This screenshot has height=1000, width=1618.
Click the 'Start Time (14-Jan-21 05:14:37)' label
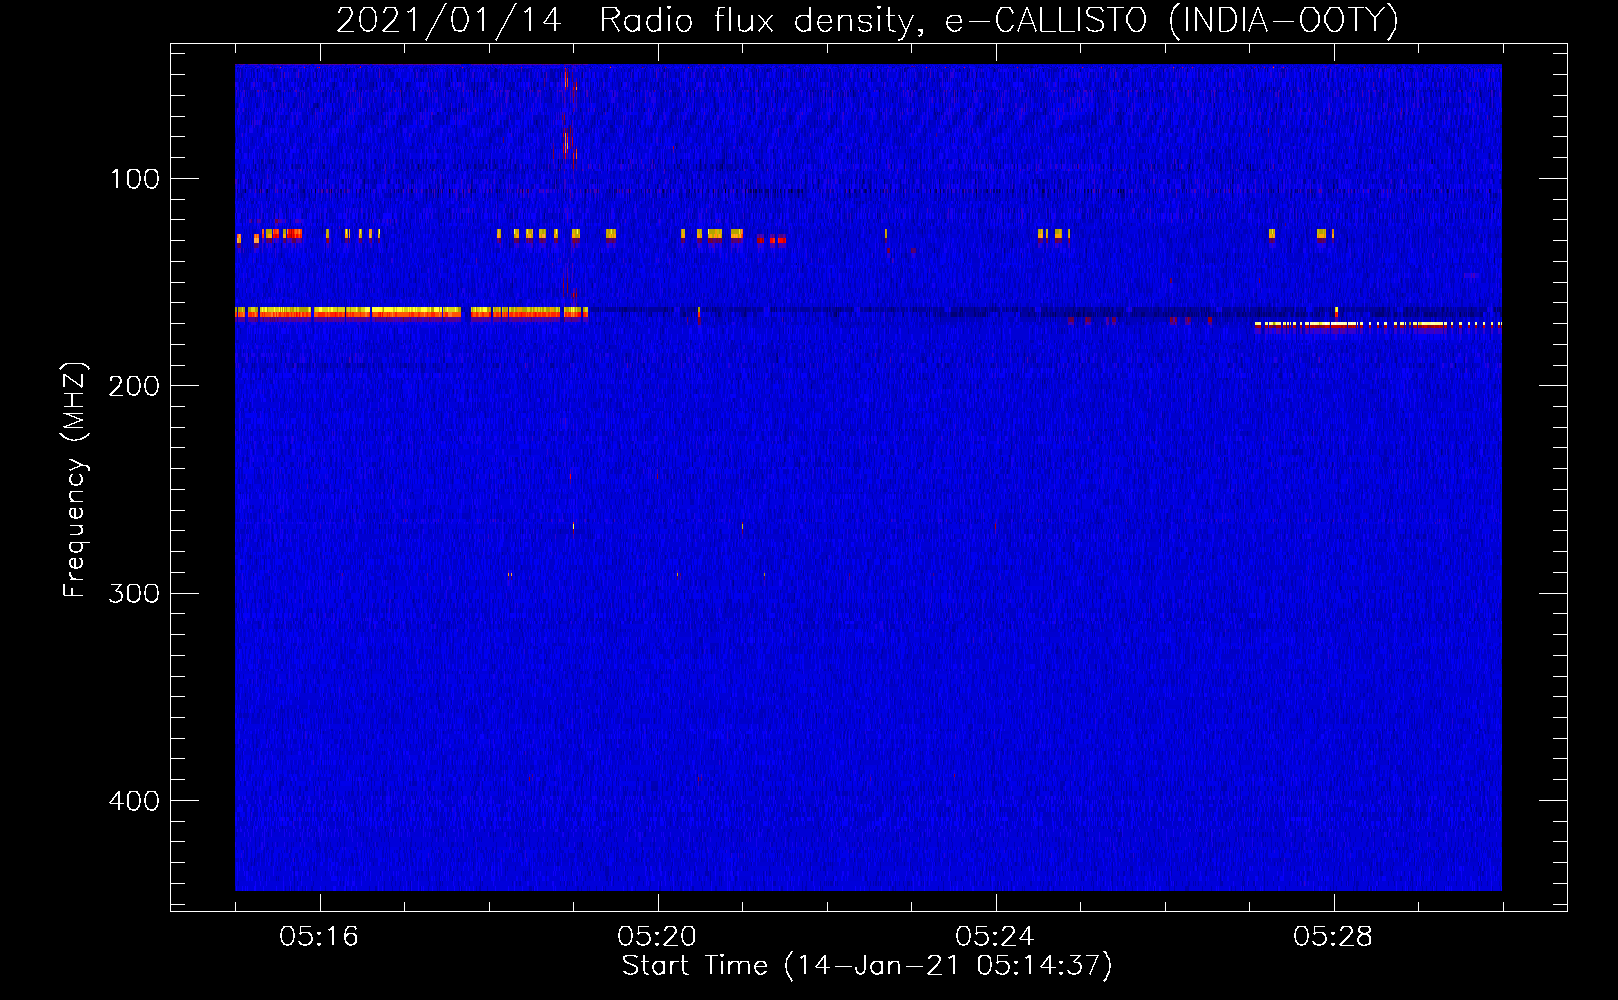867,966
